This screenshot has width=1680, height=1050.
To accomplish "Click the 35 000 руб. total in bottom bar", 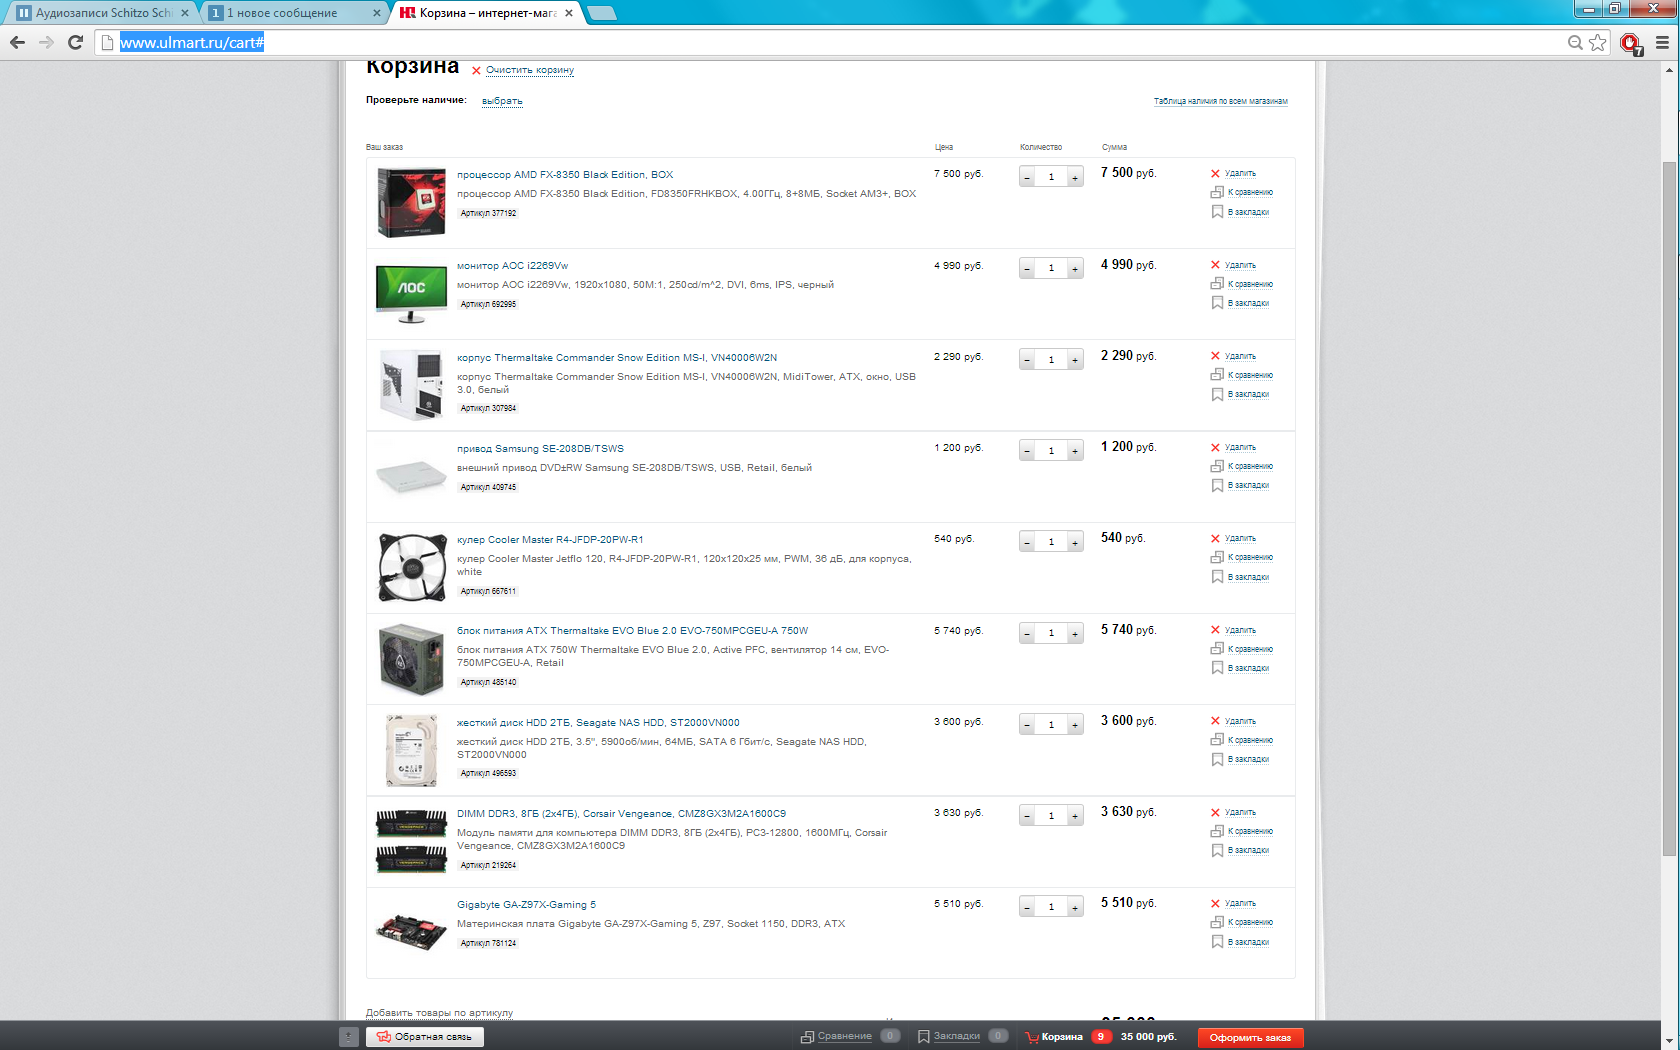I will (x=1148, y=1037).
